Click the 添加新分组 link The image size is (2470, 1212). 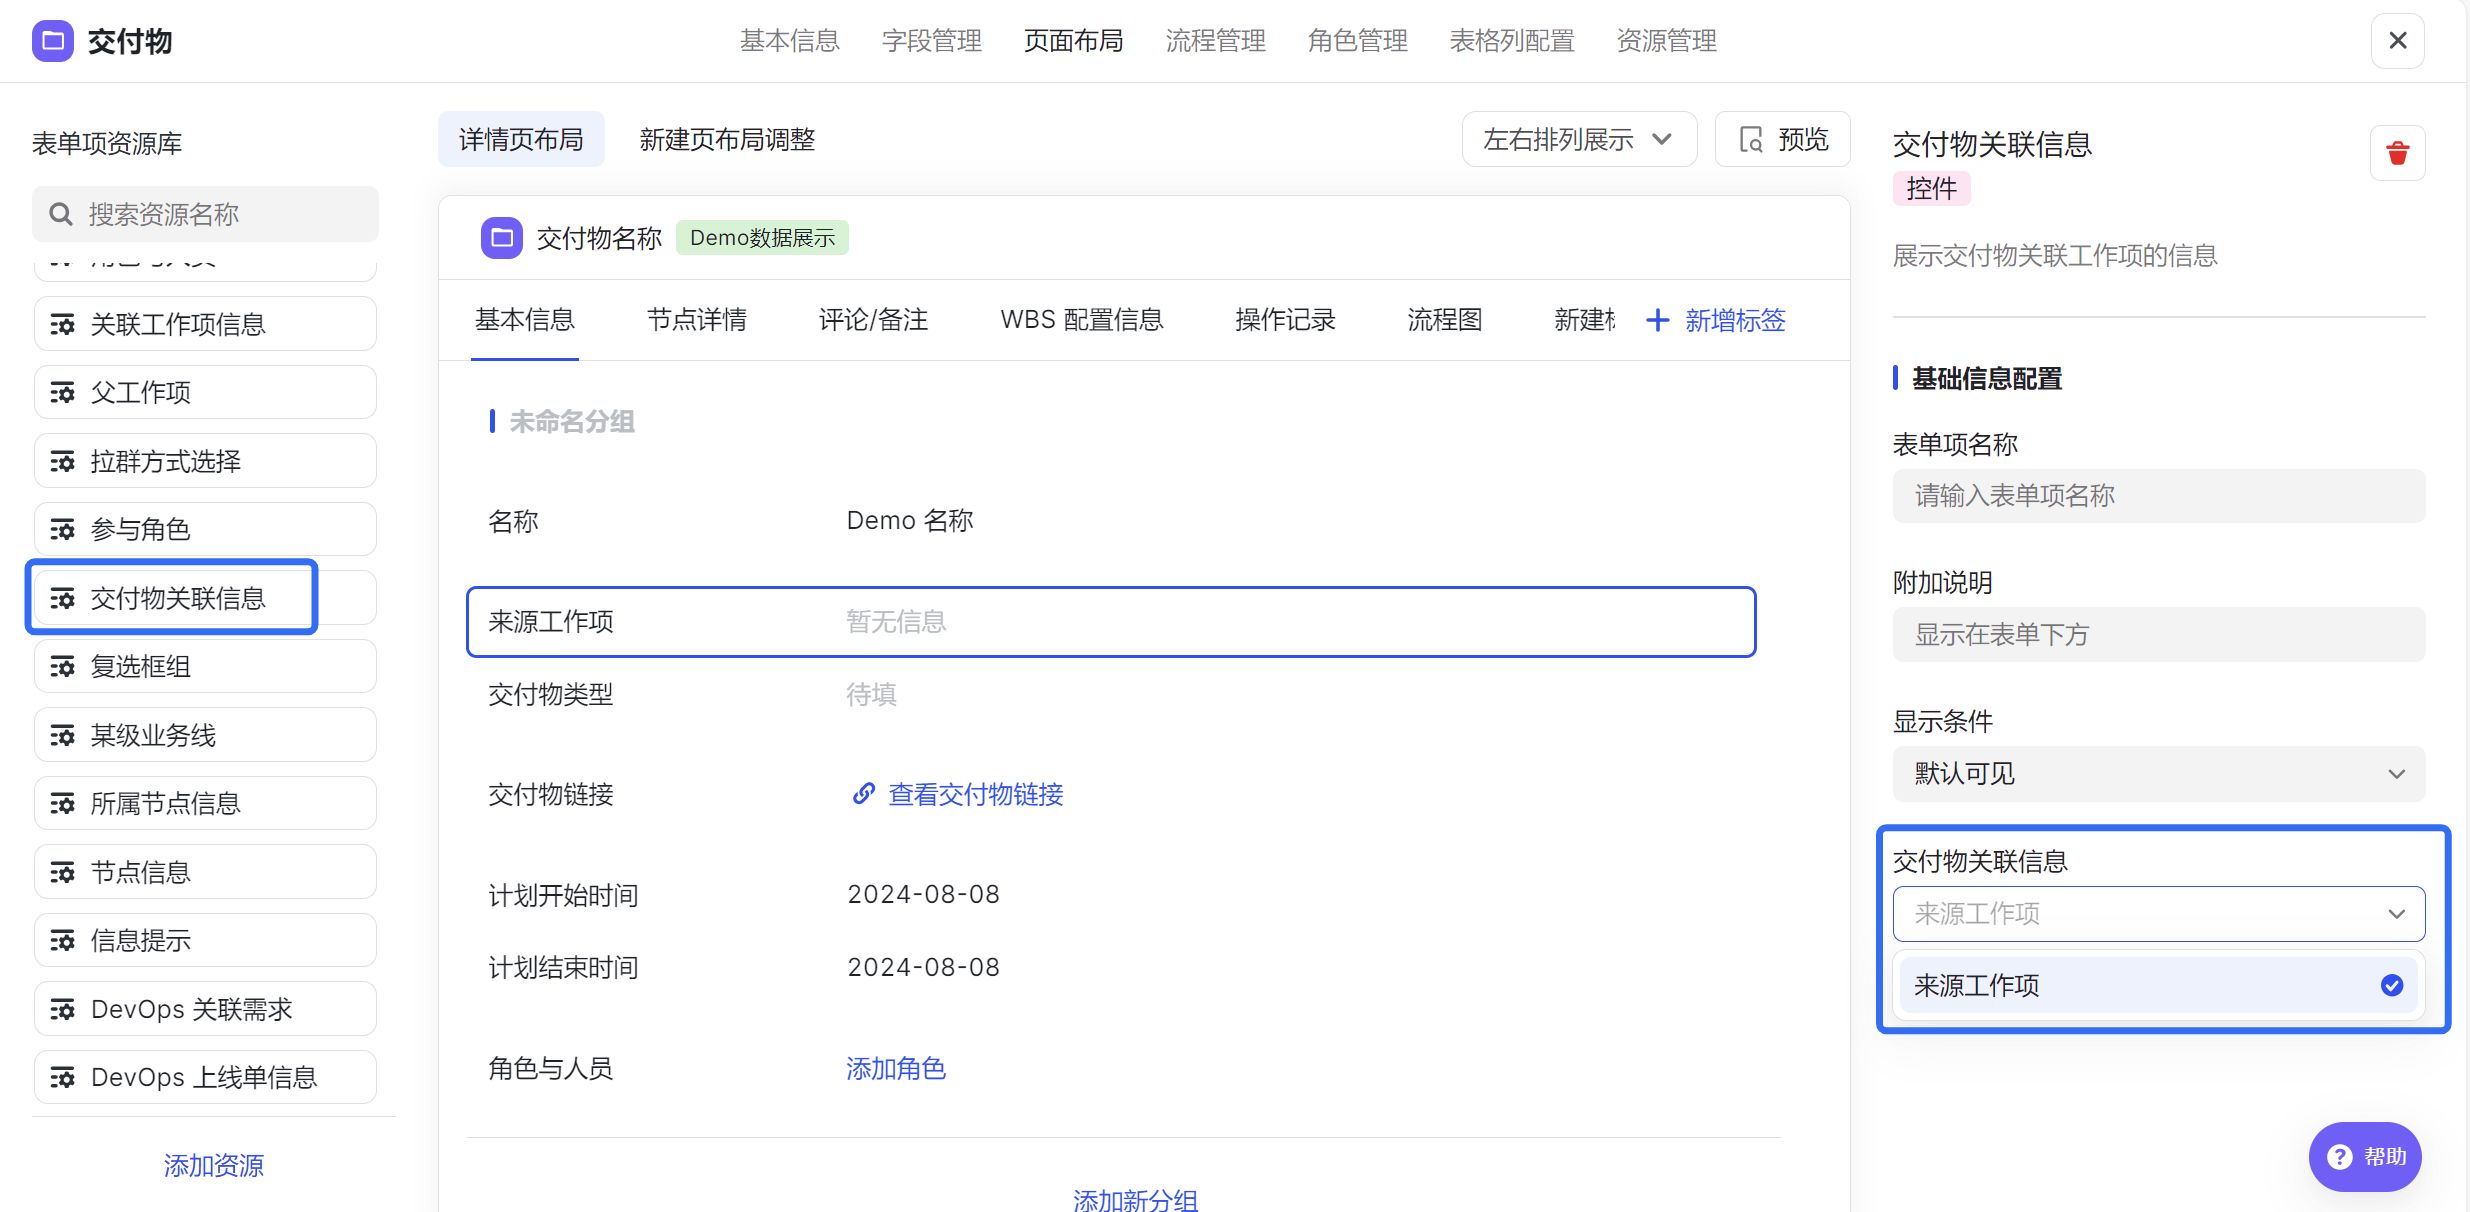tap(1135, 1199)
